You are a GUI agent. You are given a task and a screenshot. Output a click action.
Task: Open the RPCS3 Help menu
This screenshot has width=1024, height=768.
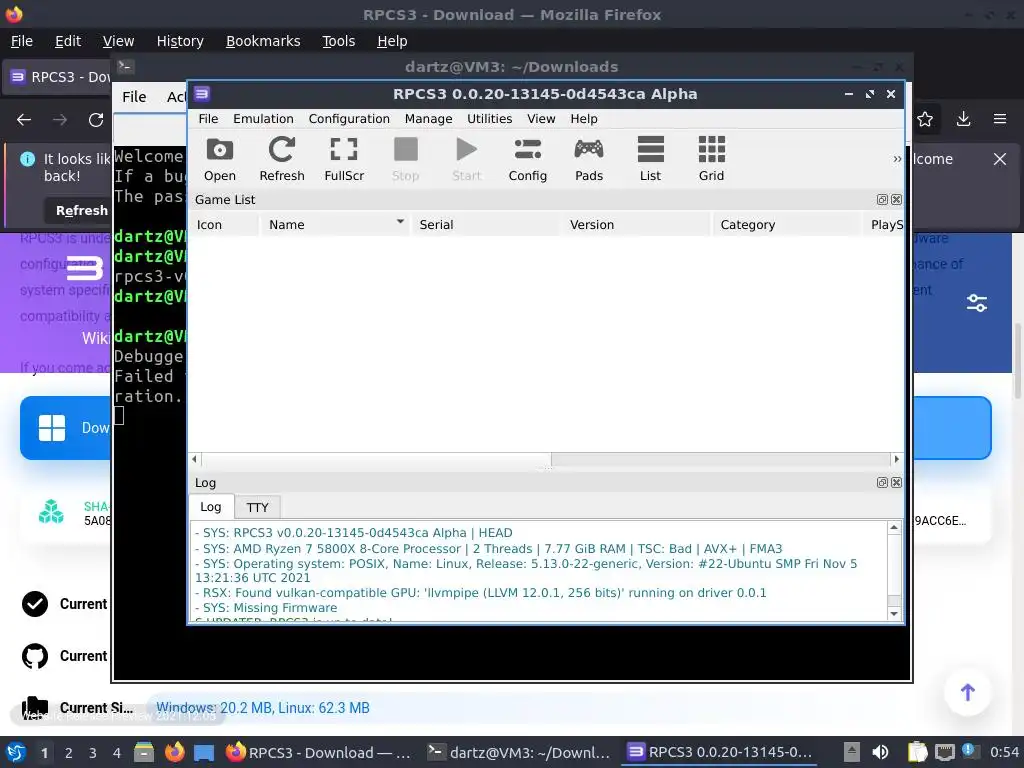click(x=584, y=119)
